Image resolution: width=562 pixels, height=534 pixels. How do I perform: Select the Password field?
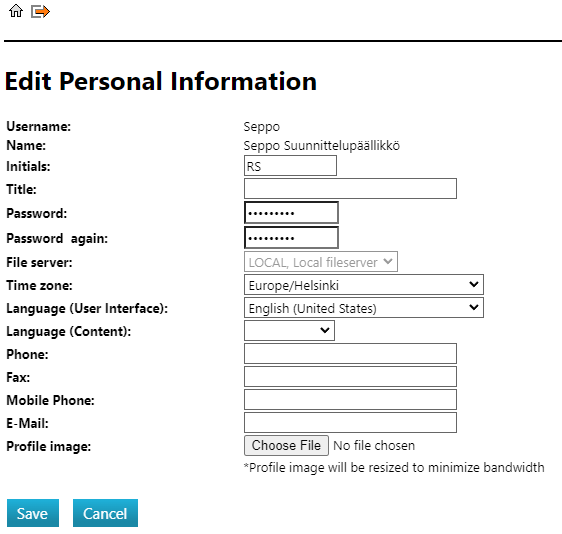(291, 213)
